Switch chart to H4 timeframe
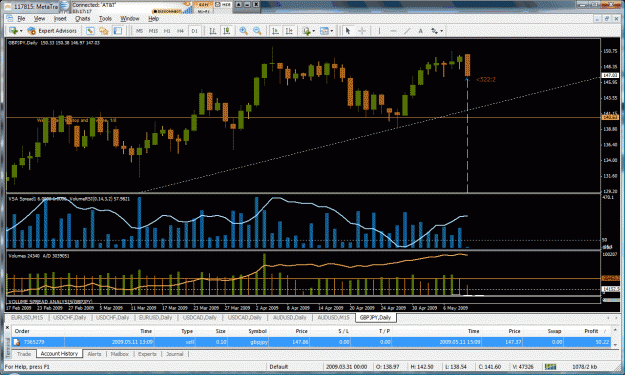The width and height of the screenshot is (625, 375). coord(181,31)
